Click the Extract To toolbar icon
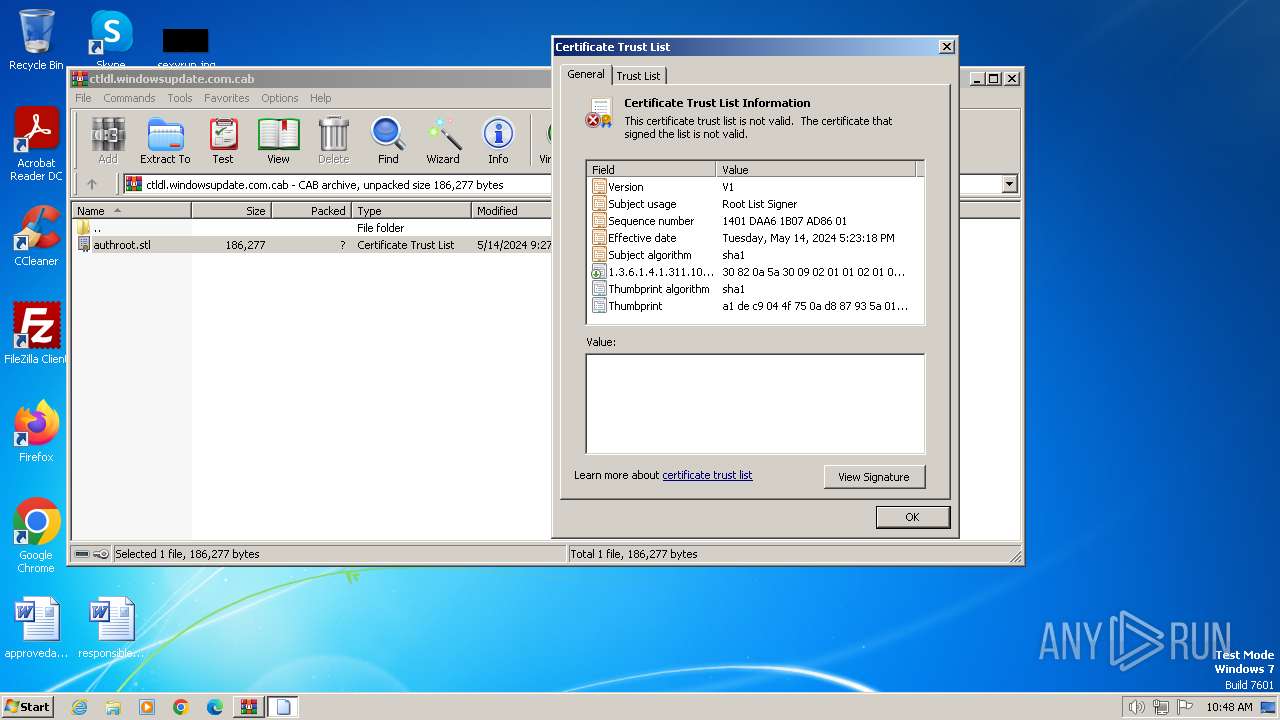The image size is (1280, 720). click(x=165, y=140)
